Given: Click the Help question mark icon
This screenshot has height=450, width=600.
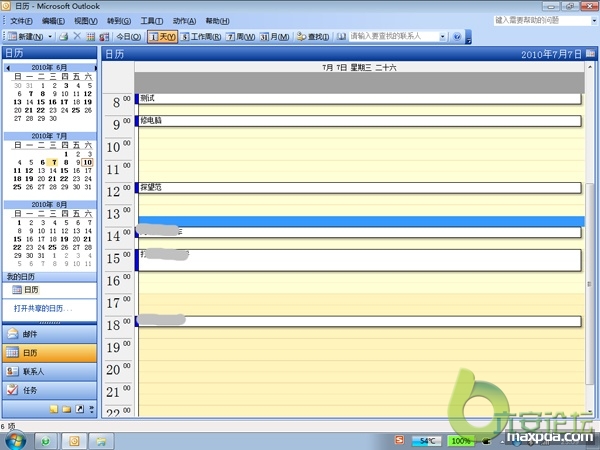Looking at the screenshot, I should coord(457,37).
